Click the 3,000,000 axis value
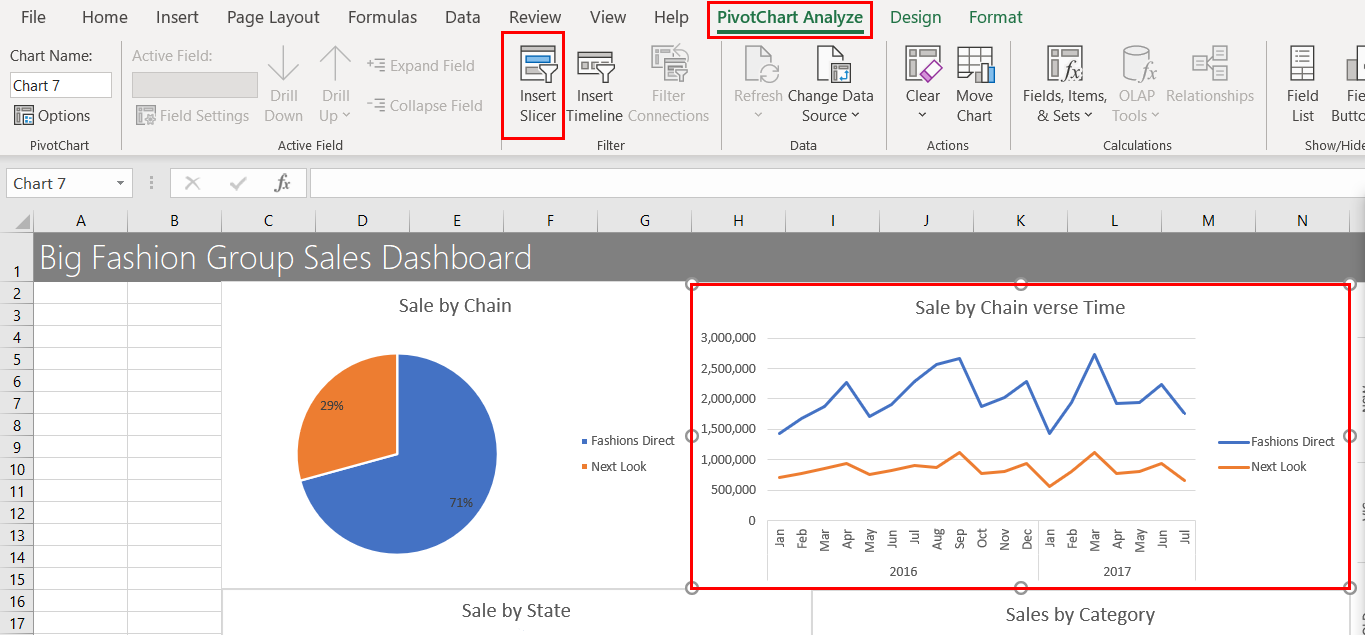The image size is (1365, 635). (729, 338)
